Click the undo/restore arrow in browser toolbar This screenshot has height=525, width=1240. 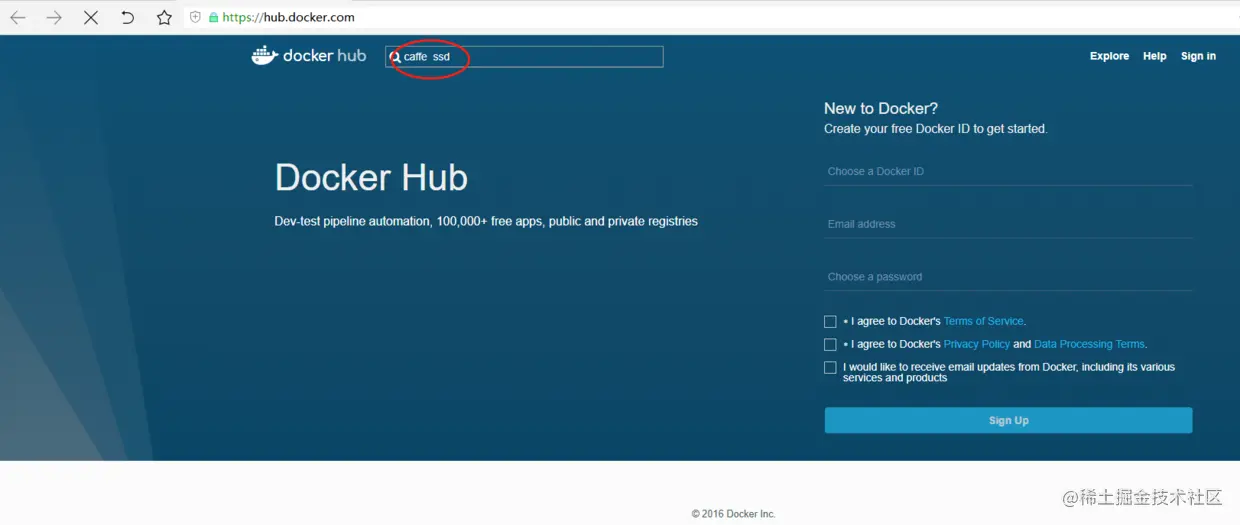(127, 17)
